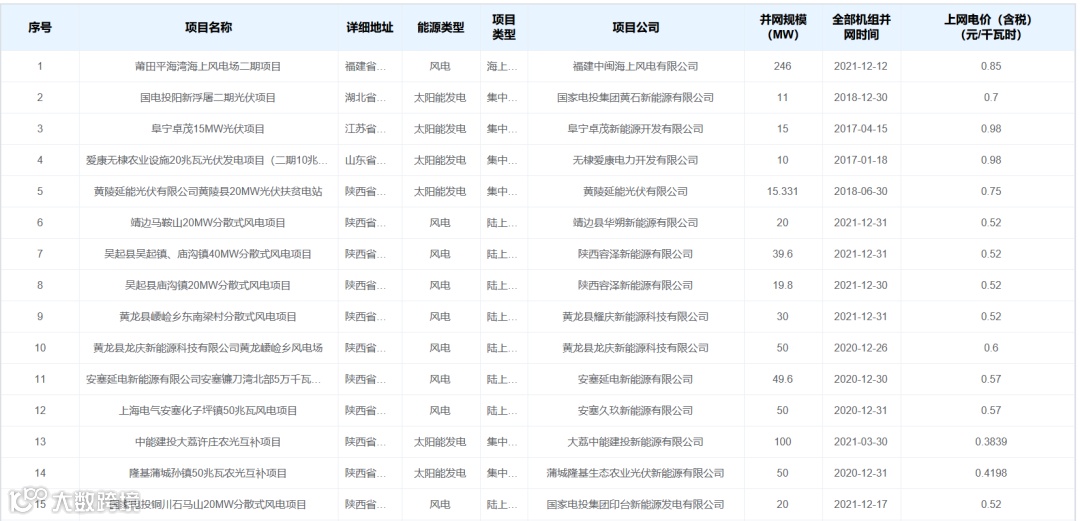The height and width of the screenshot is (521, 1080).
Task: Select project 国电投阳新浮屠二期光伏项目
Action: 208,98
